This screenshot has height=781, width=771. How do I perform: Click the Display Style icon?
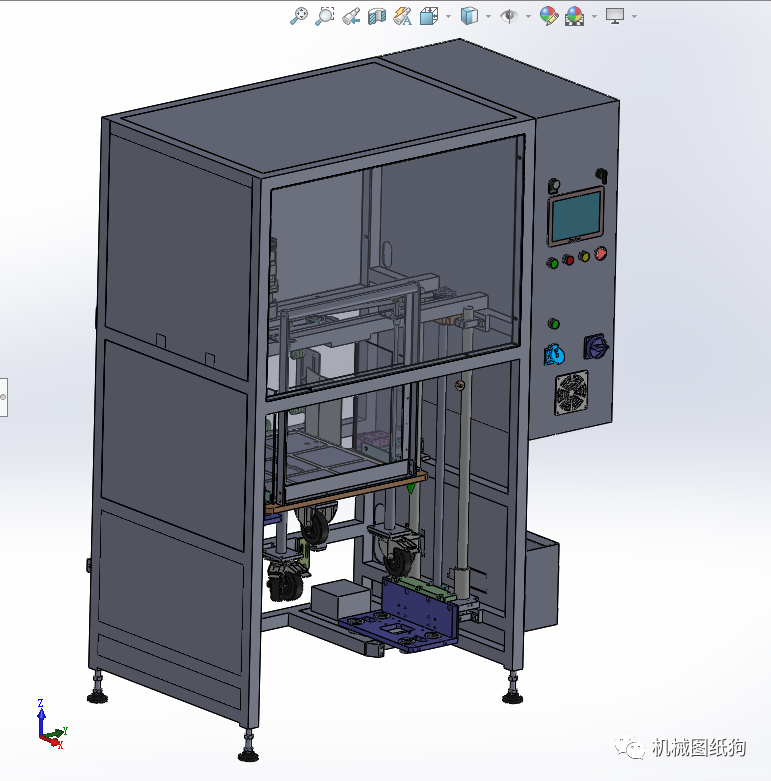469,16
